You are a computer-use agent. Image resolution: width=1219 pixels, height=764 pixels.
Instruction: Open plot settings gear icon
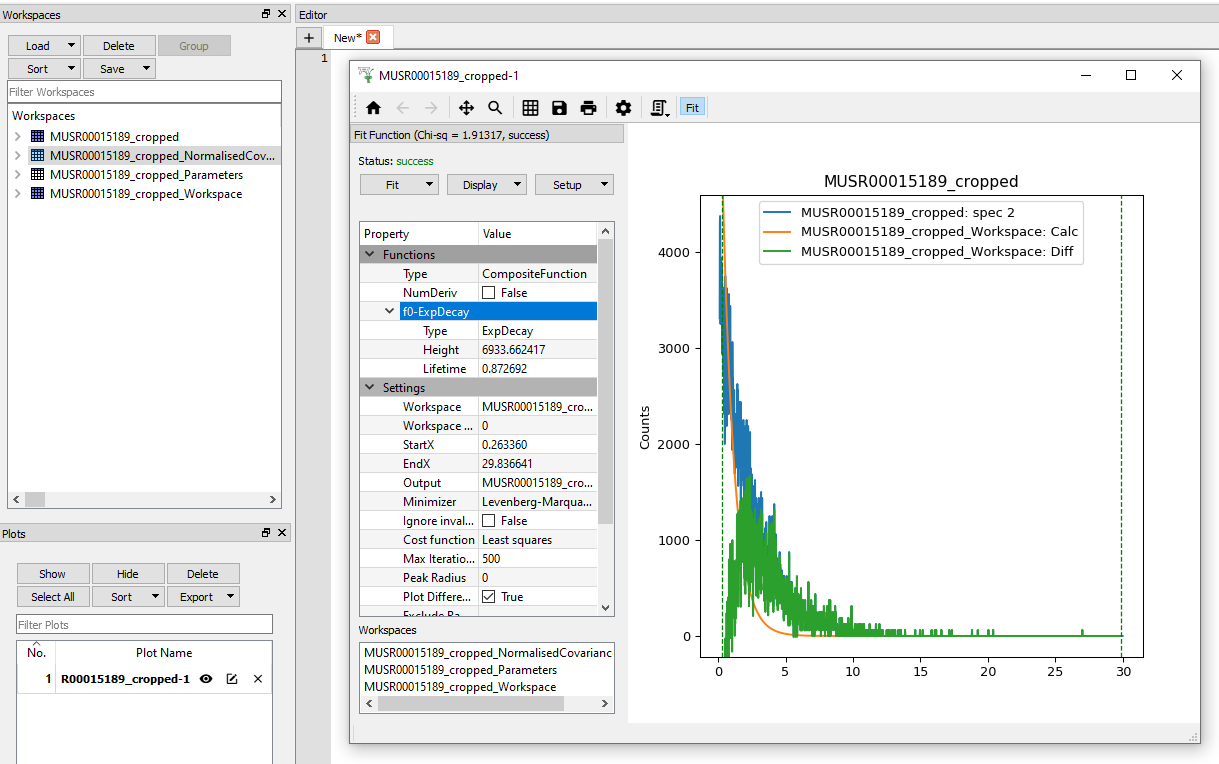point(624,108)
